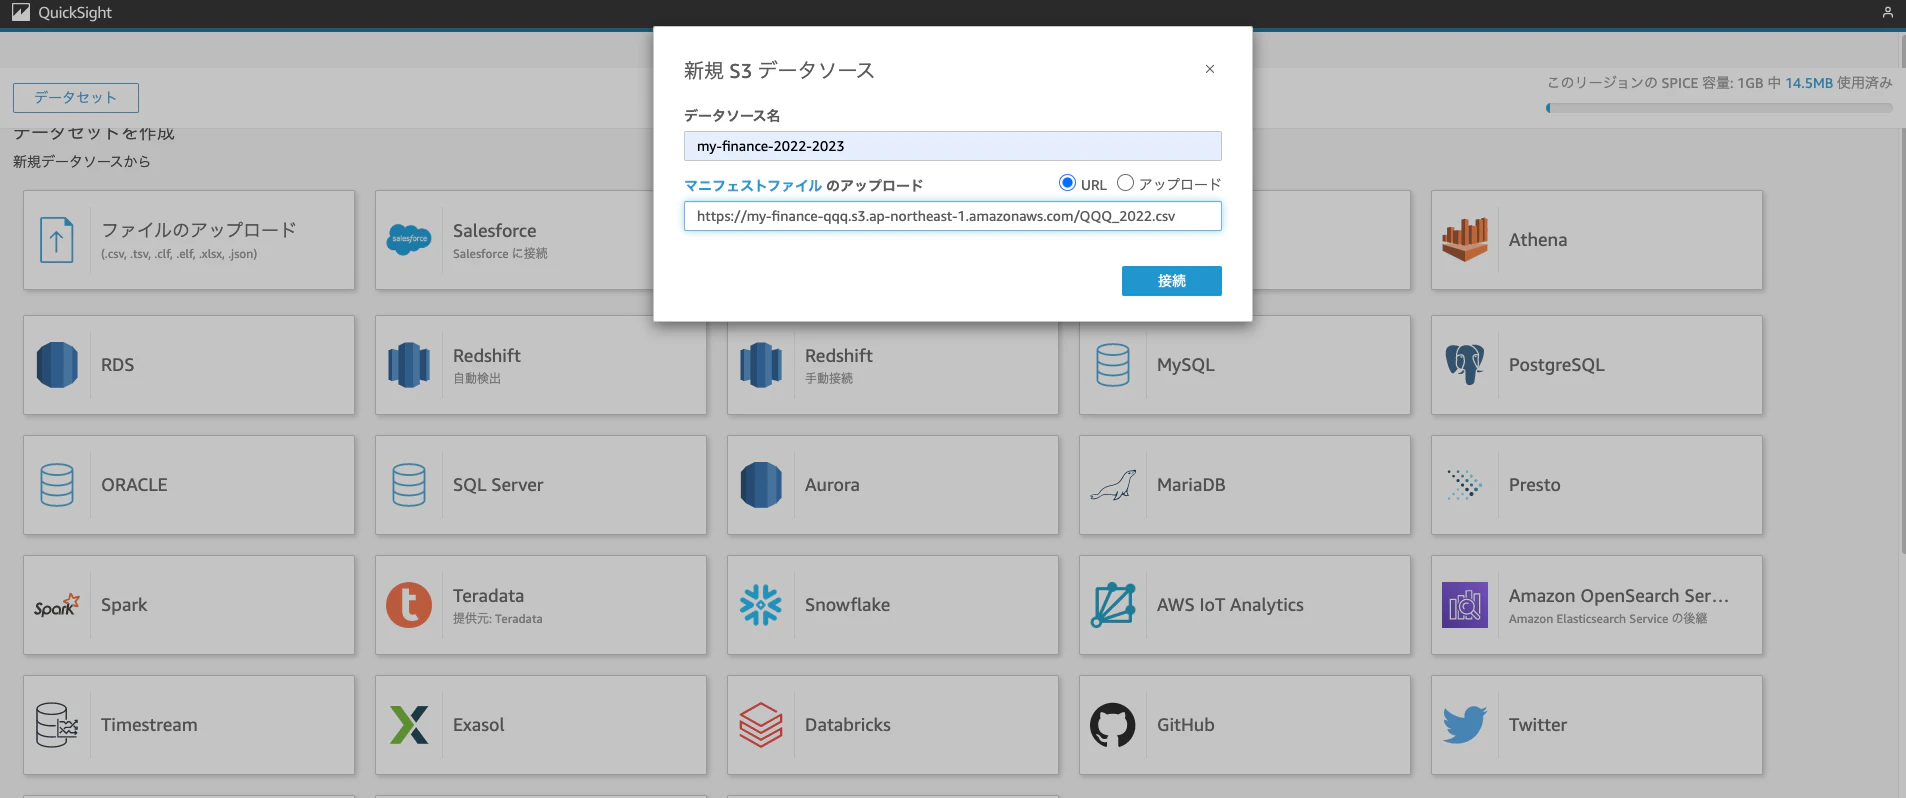Select the GitHub card label
Image resolution: width=1906 pixels, height=798 pixels.
point(1186,725)
